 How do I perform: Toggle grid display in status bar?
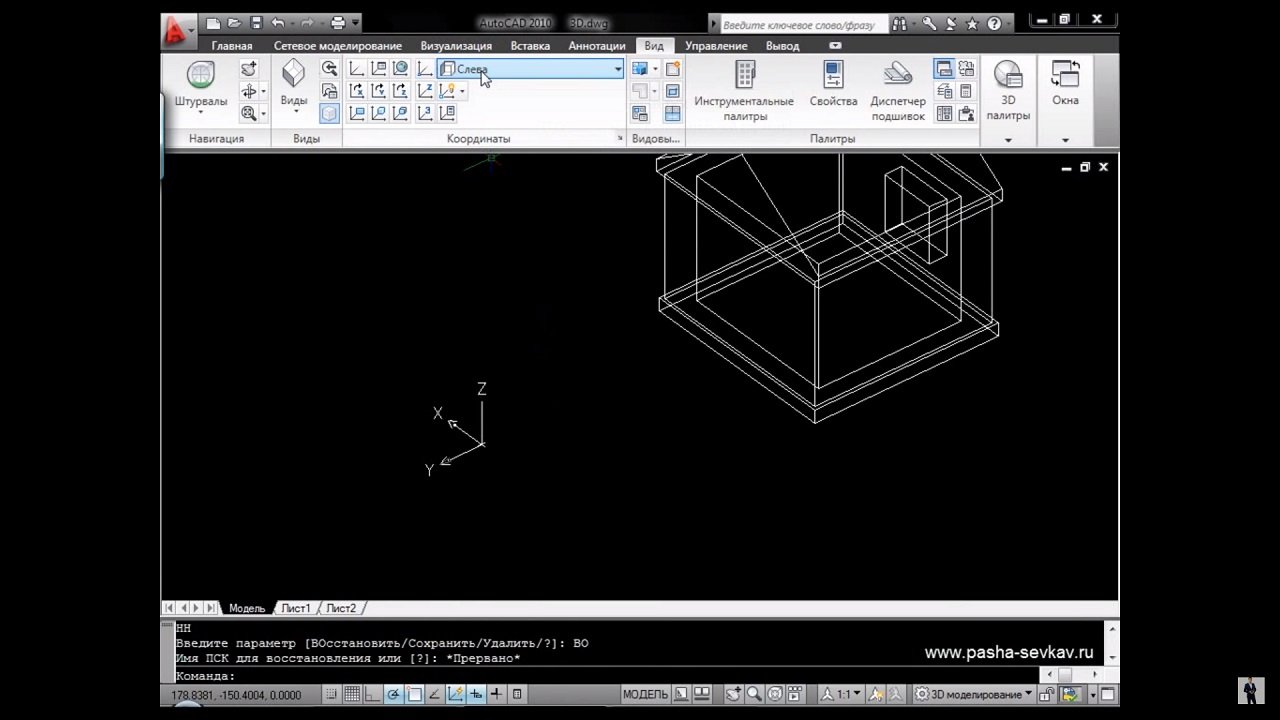(x=352, y=694)
